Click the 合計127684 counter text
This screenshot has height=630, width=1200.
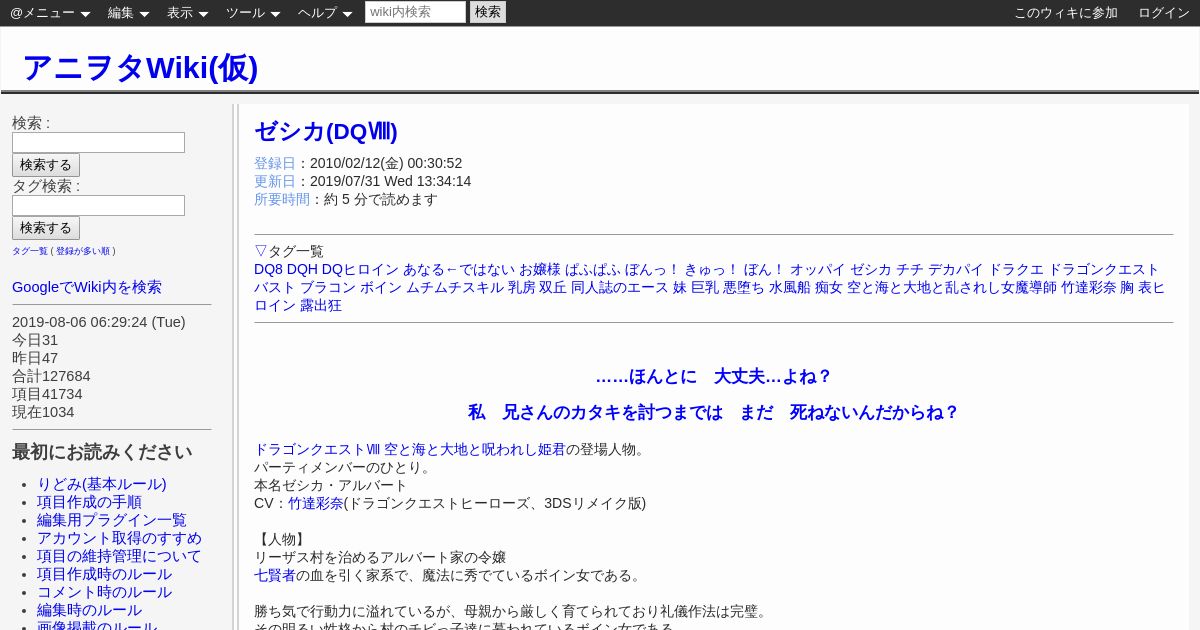(51, 376)
